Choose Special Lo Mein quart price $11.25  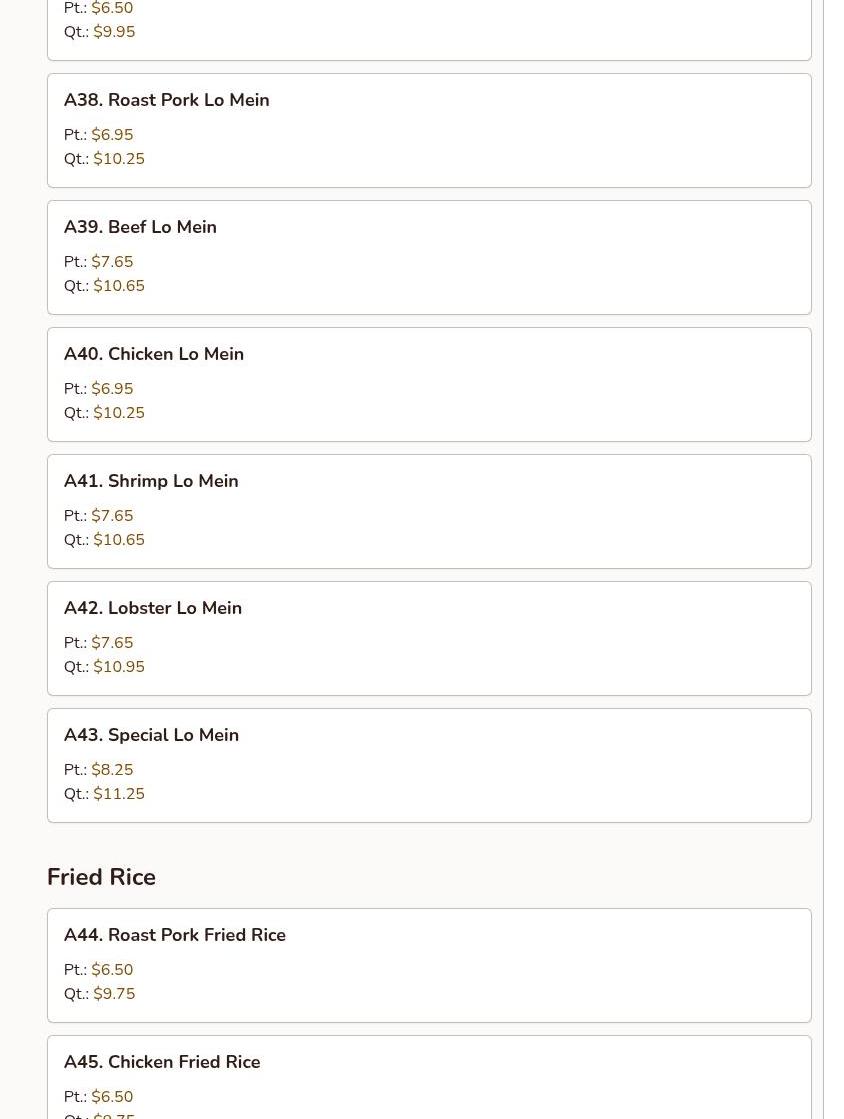tap(119, 794)
